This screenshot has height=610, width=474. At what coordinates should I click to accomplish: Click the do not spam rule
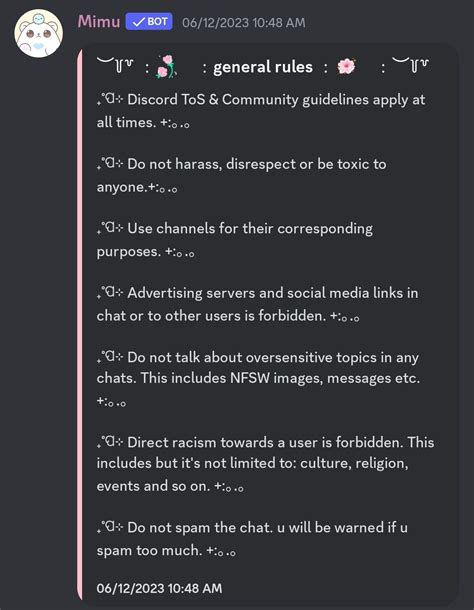(x=252, y=539)
